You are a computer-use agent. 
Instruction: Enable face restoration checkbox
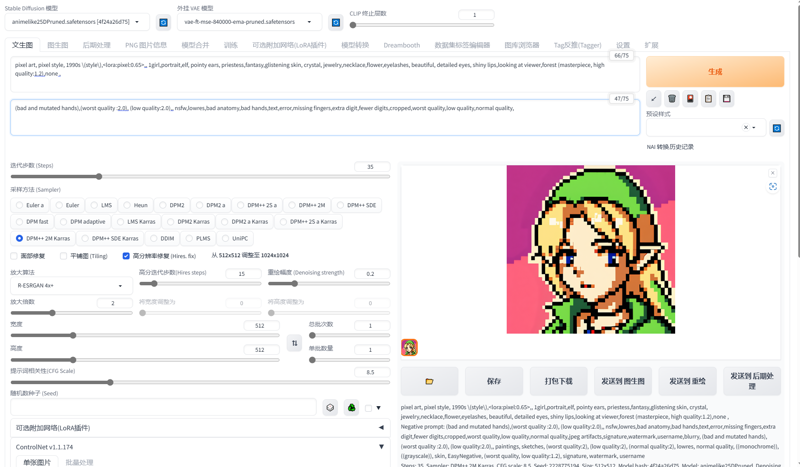coord(14,256)
